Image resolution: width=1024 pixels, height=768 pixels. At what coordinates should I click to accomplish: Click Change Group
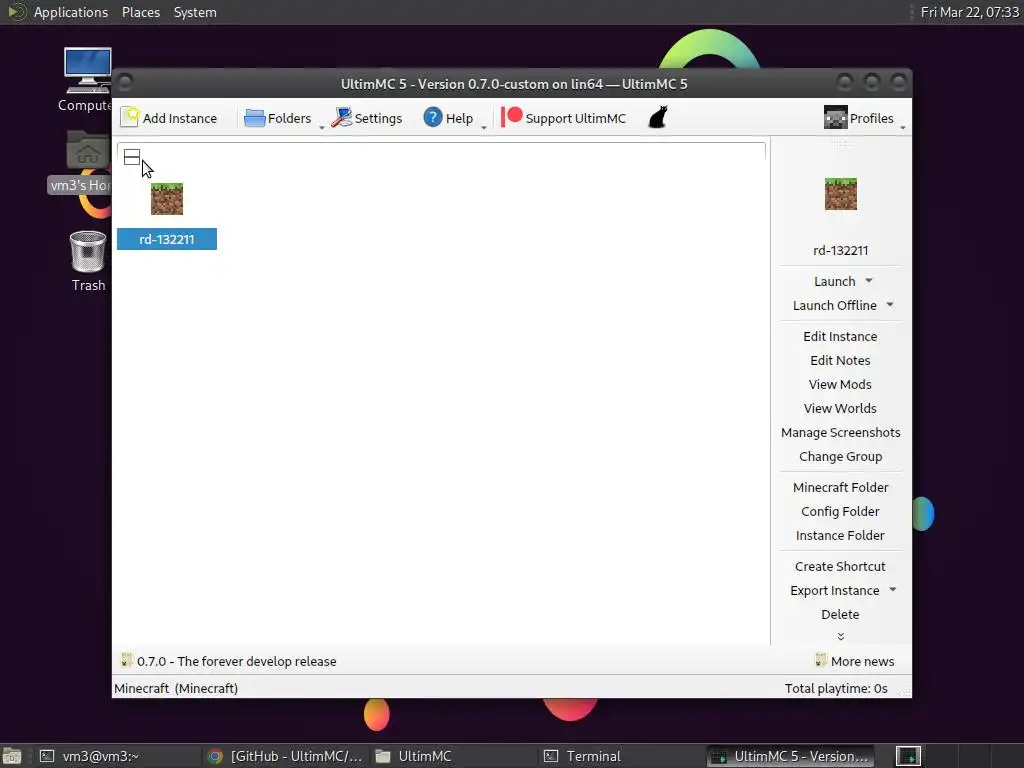(x=840, y=457)
